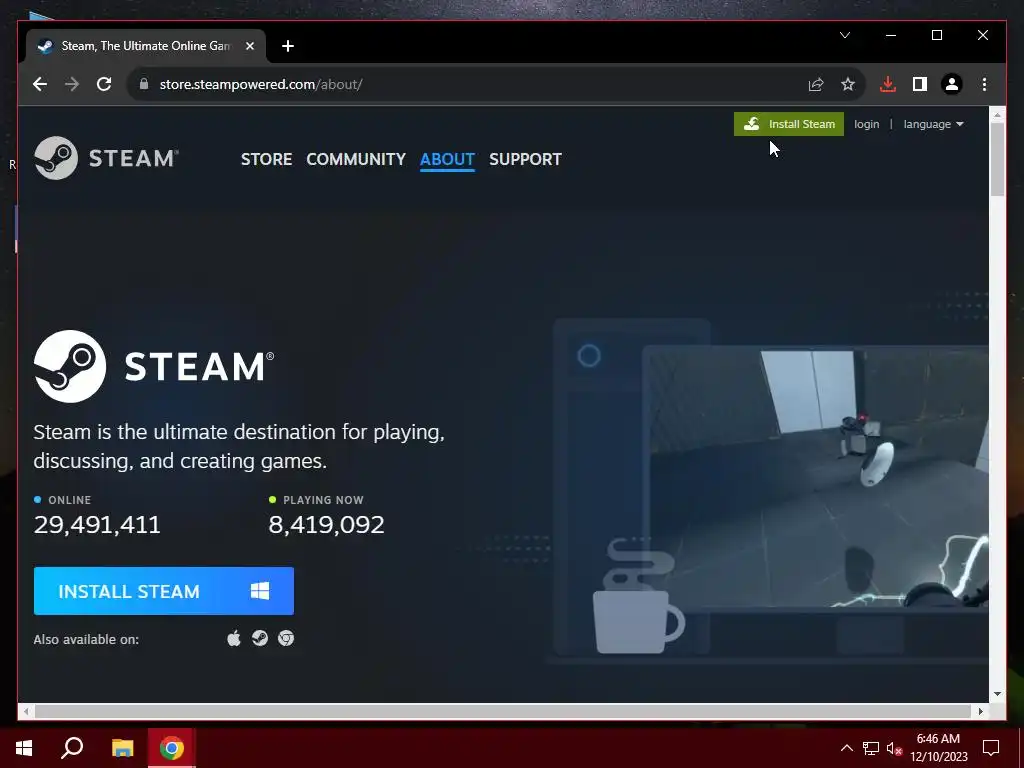The width and height of the screenshot is (1024, 768).
Task: Choose the Apple macOS download icon
Action: tap(234, 638)
